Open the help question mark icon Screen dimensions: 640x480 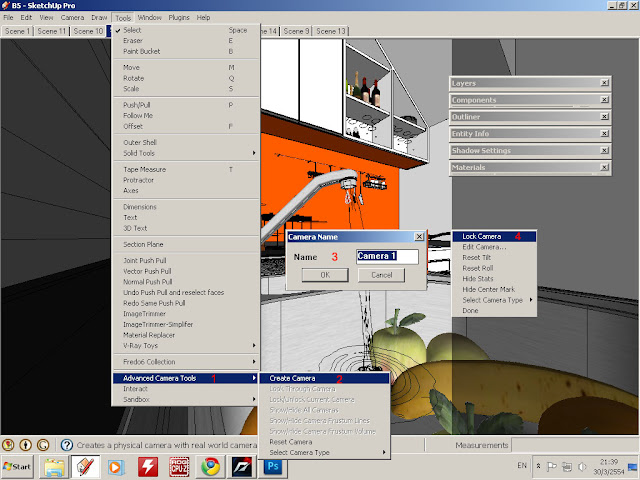[67, 445]
